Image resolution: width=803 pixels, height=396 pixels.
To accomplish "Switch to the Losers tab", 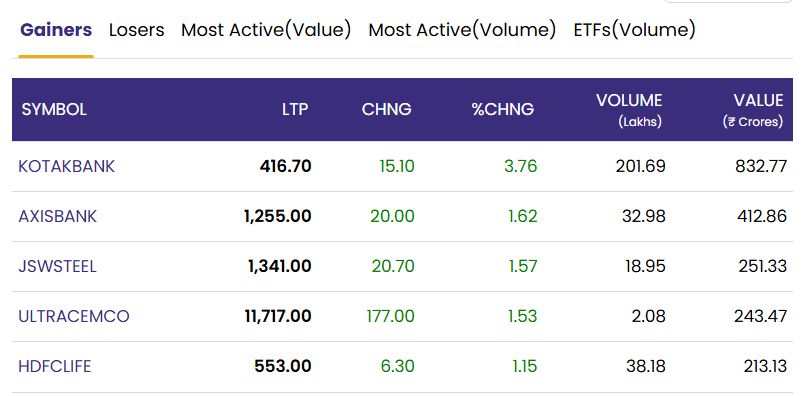I will (x=137, y=30).
